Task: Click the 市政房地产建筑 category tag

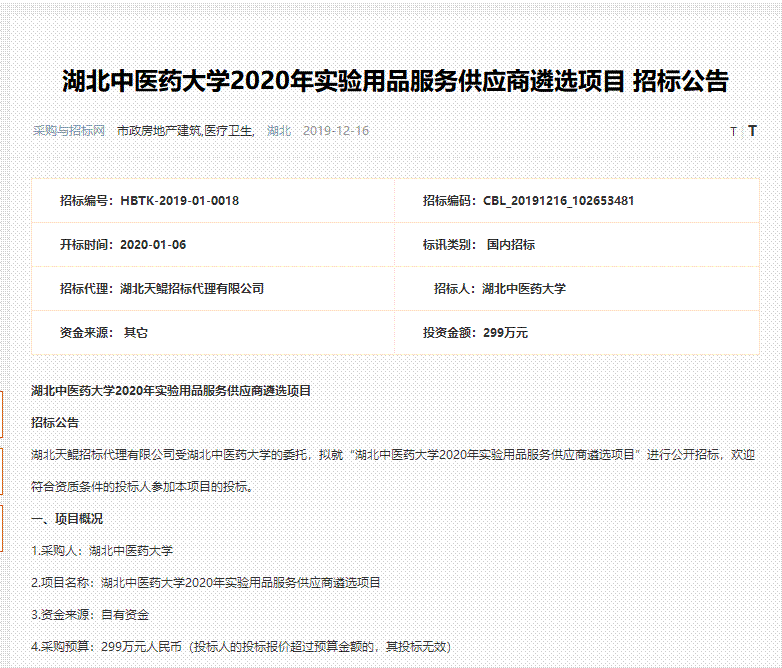Action: 158,131
